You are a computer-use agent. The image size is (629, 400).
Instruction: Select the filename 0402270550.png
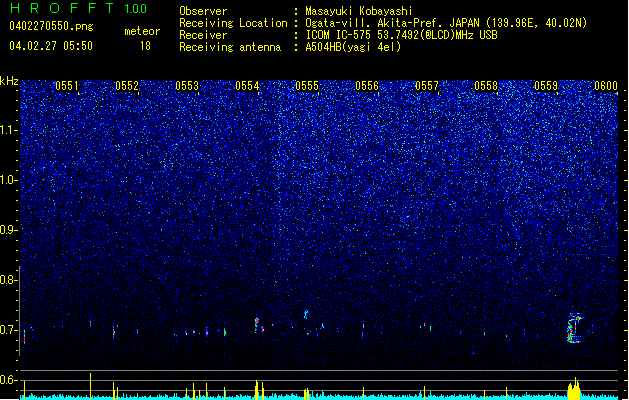pos(51,26)
